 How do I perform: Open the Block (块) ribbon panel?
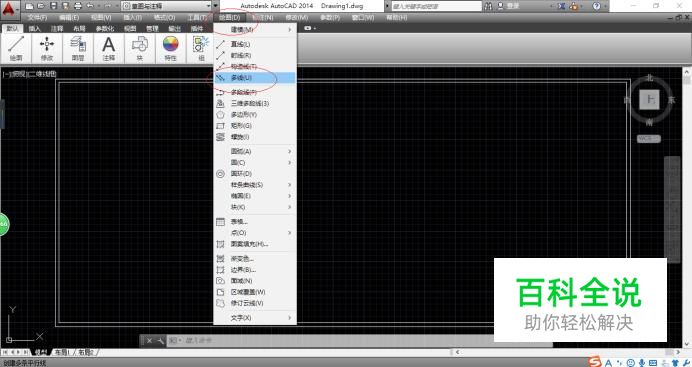click(x=139, y=48)
